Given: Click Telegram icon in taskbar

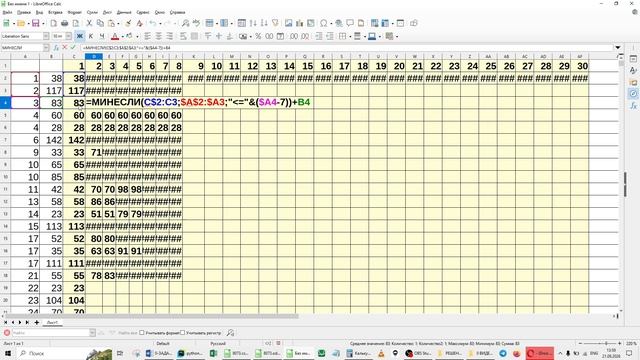Looking at the screenshot, I should [503, 353].
